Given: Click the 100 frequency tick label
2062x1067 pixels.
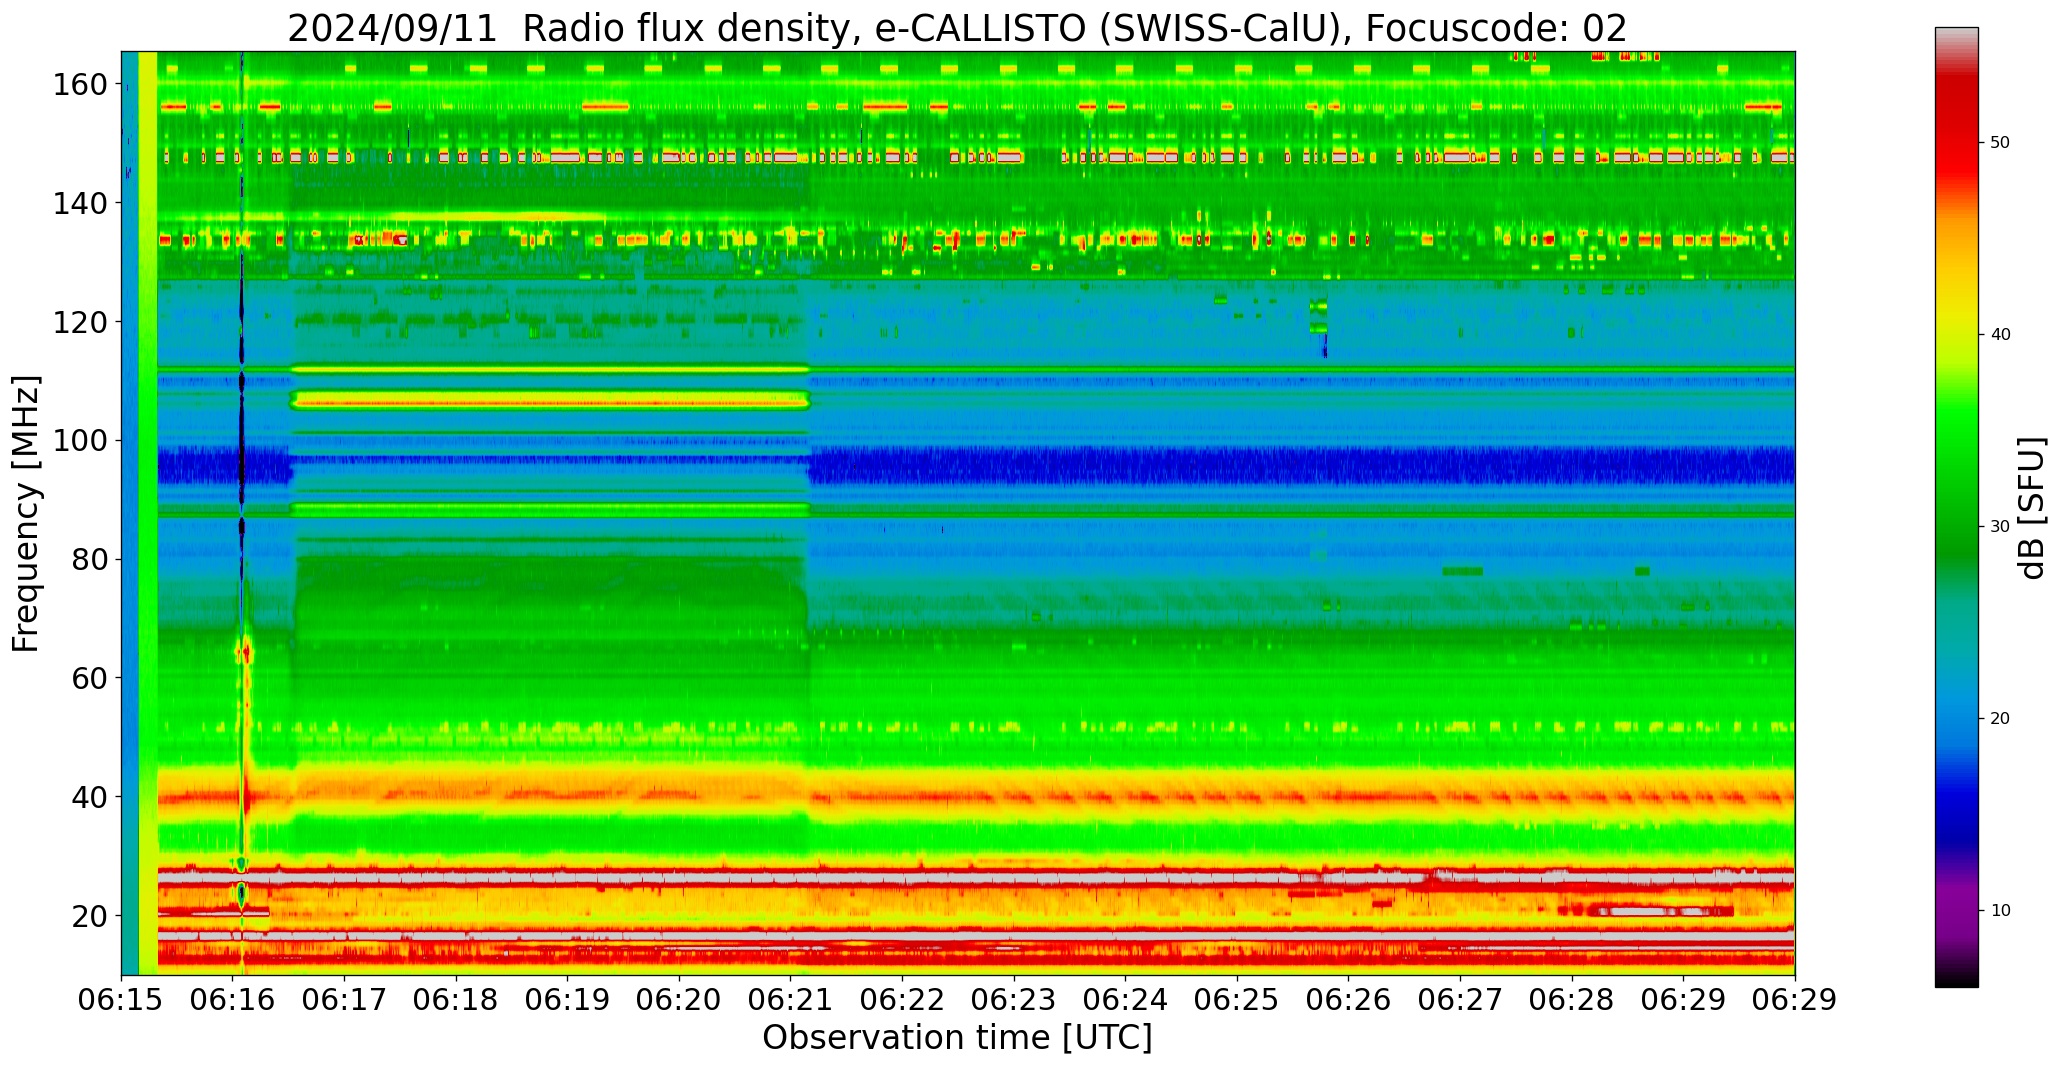Looking at the screenshot, I should 80,441.
